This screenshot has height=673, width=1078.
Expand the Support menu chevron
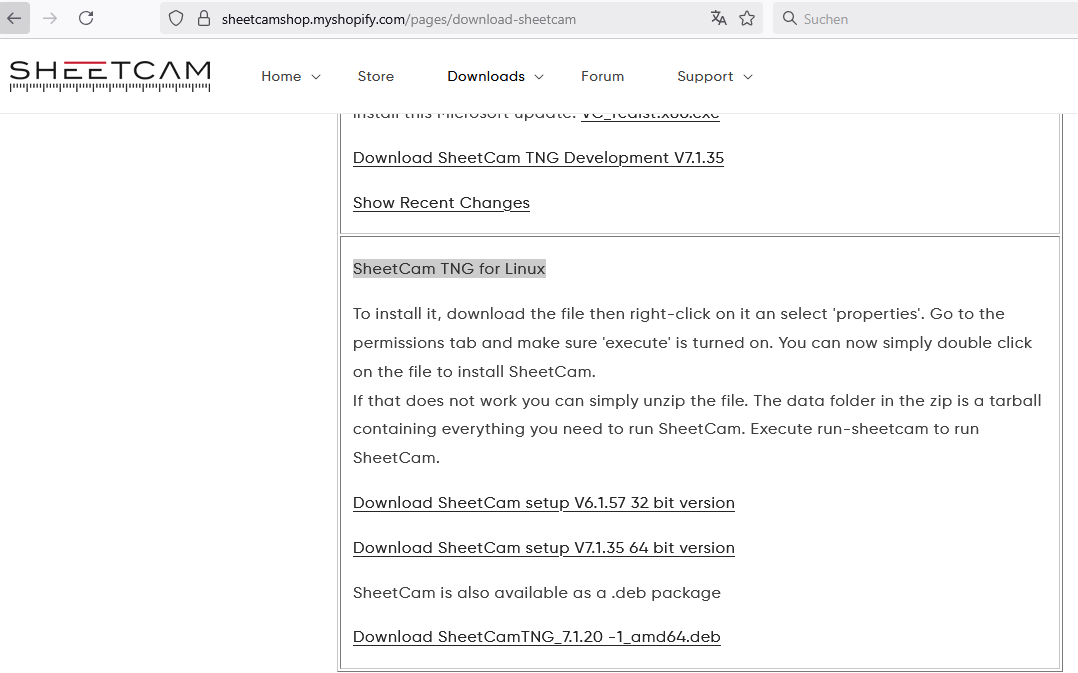pyautogui.click(x=748, y=77)
